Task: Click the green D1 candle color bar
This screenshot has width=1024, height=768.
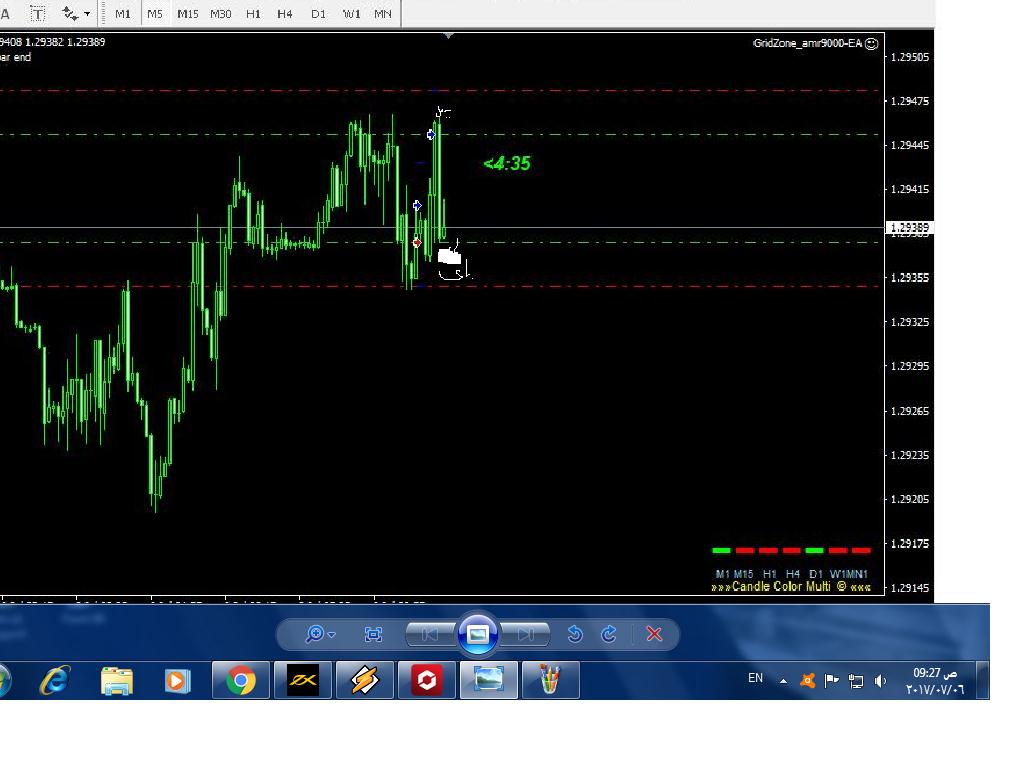Action: (x=814, y=551)
